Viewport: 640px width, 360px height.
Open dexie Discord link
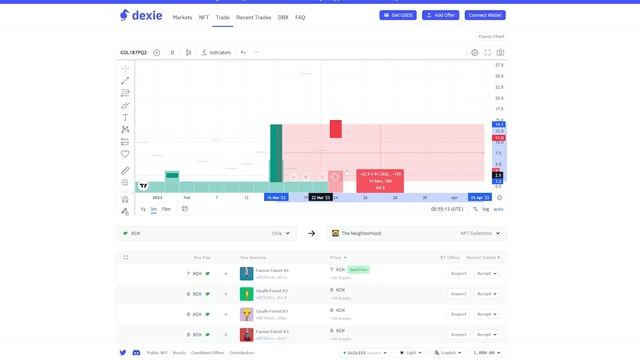click(136, 353)
